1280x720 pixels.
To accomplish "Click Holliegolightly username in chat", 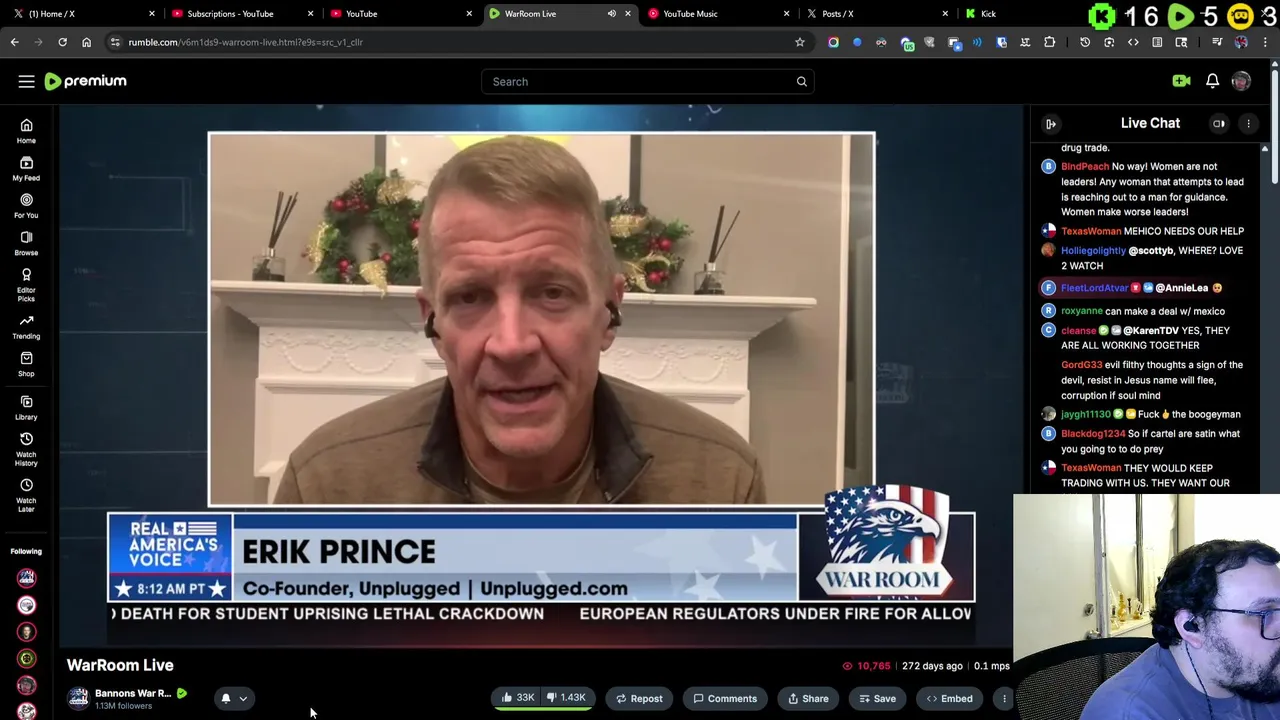I will pyautogui.click(x=1093, y=250).
